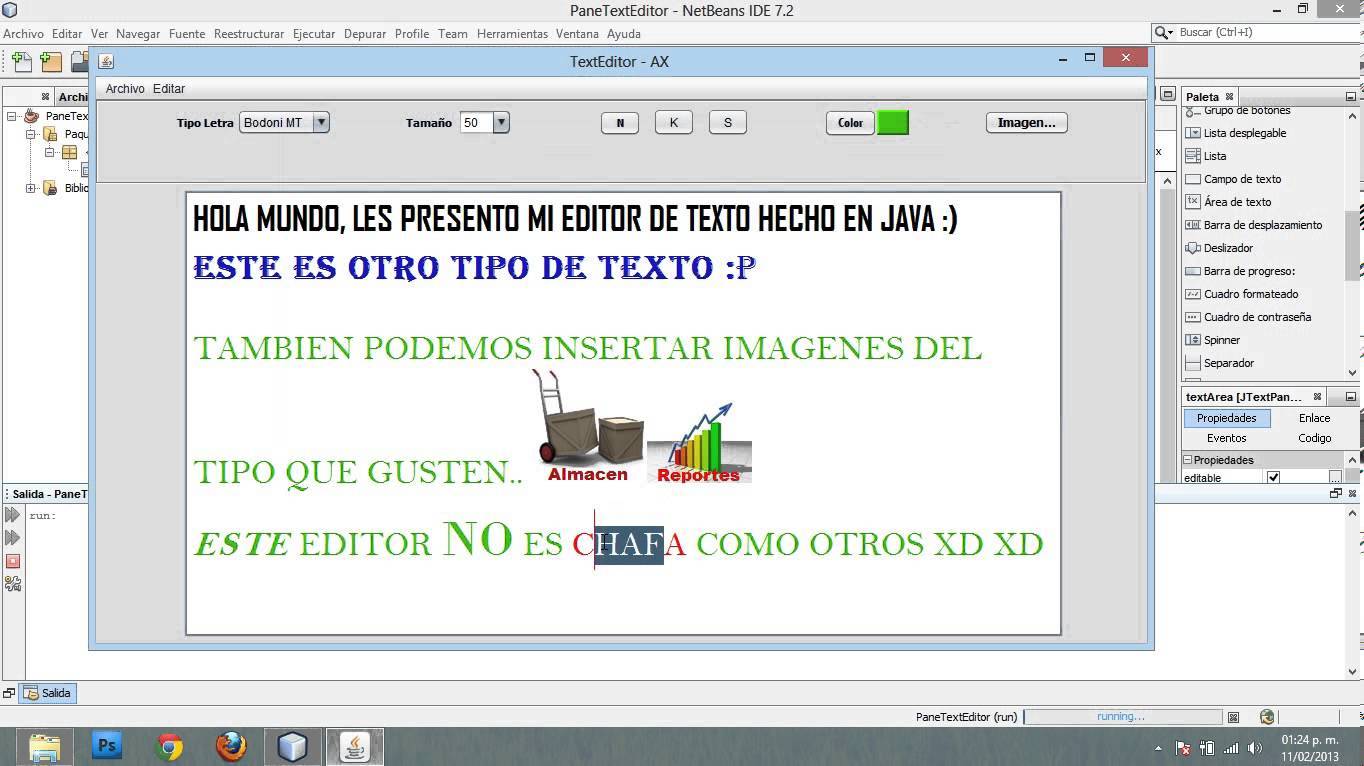
Task: Collapse the Propiedades section in properties panel
Action: coord(1188,460)
